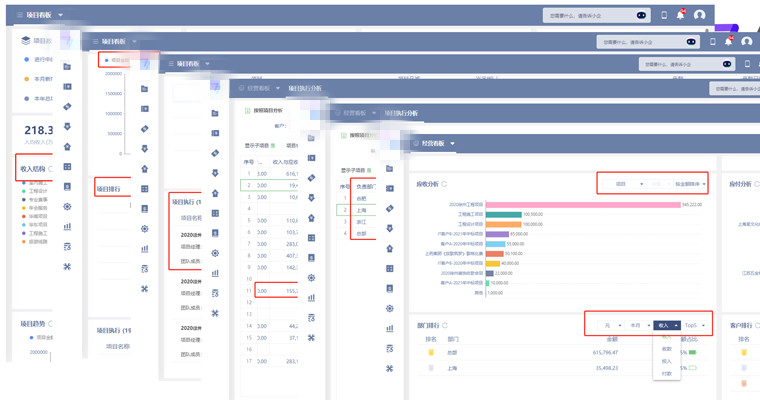Click the robot assistant icon in the topmost search box

[x=641, y=15]
